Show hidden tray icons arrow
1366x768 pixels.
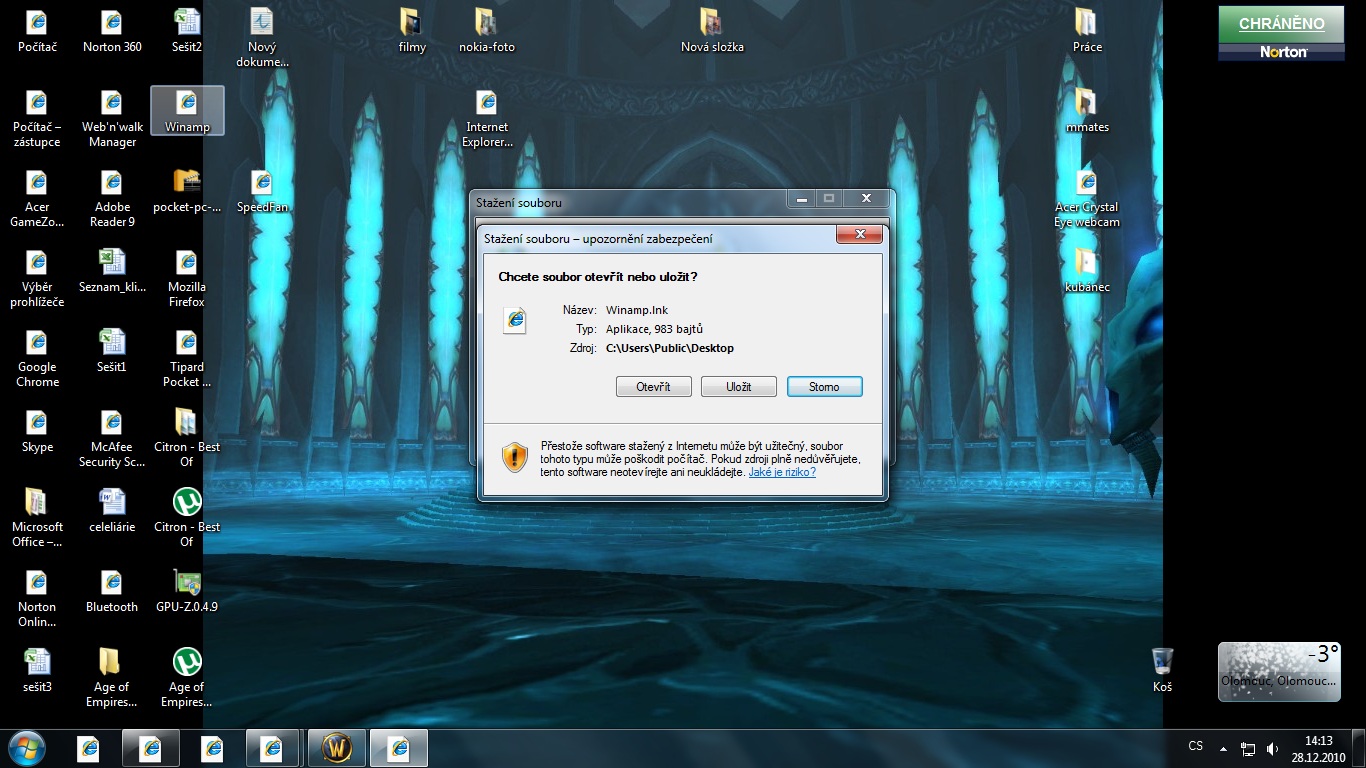1223,748
